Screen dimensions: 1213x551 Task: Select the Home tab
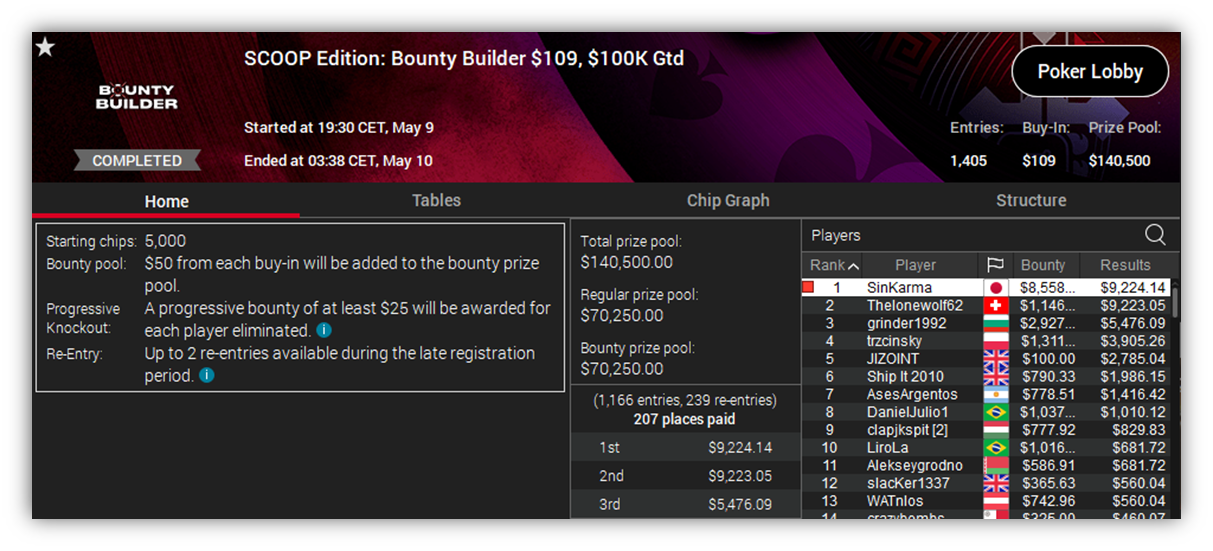tap(166, 201)
